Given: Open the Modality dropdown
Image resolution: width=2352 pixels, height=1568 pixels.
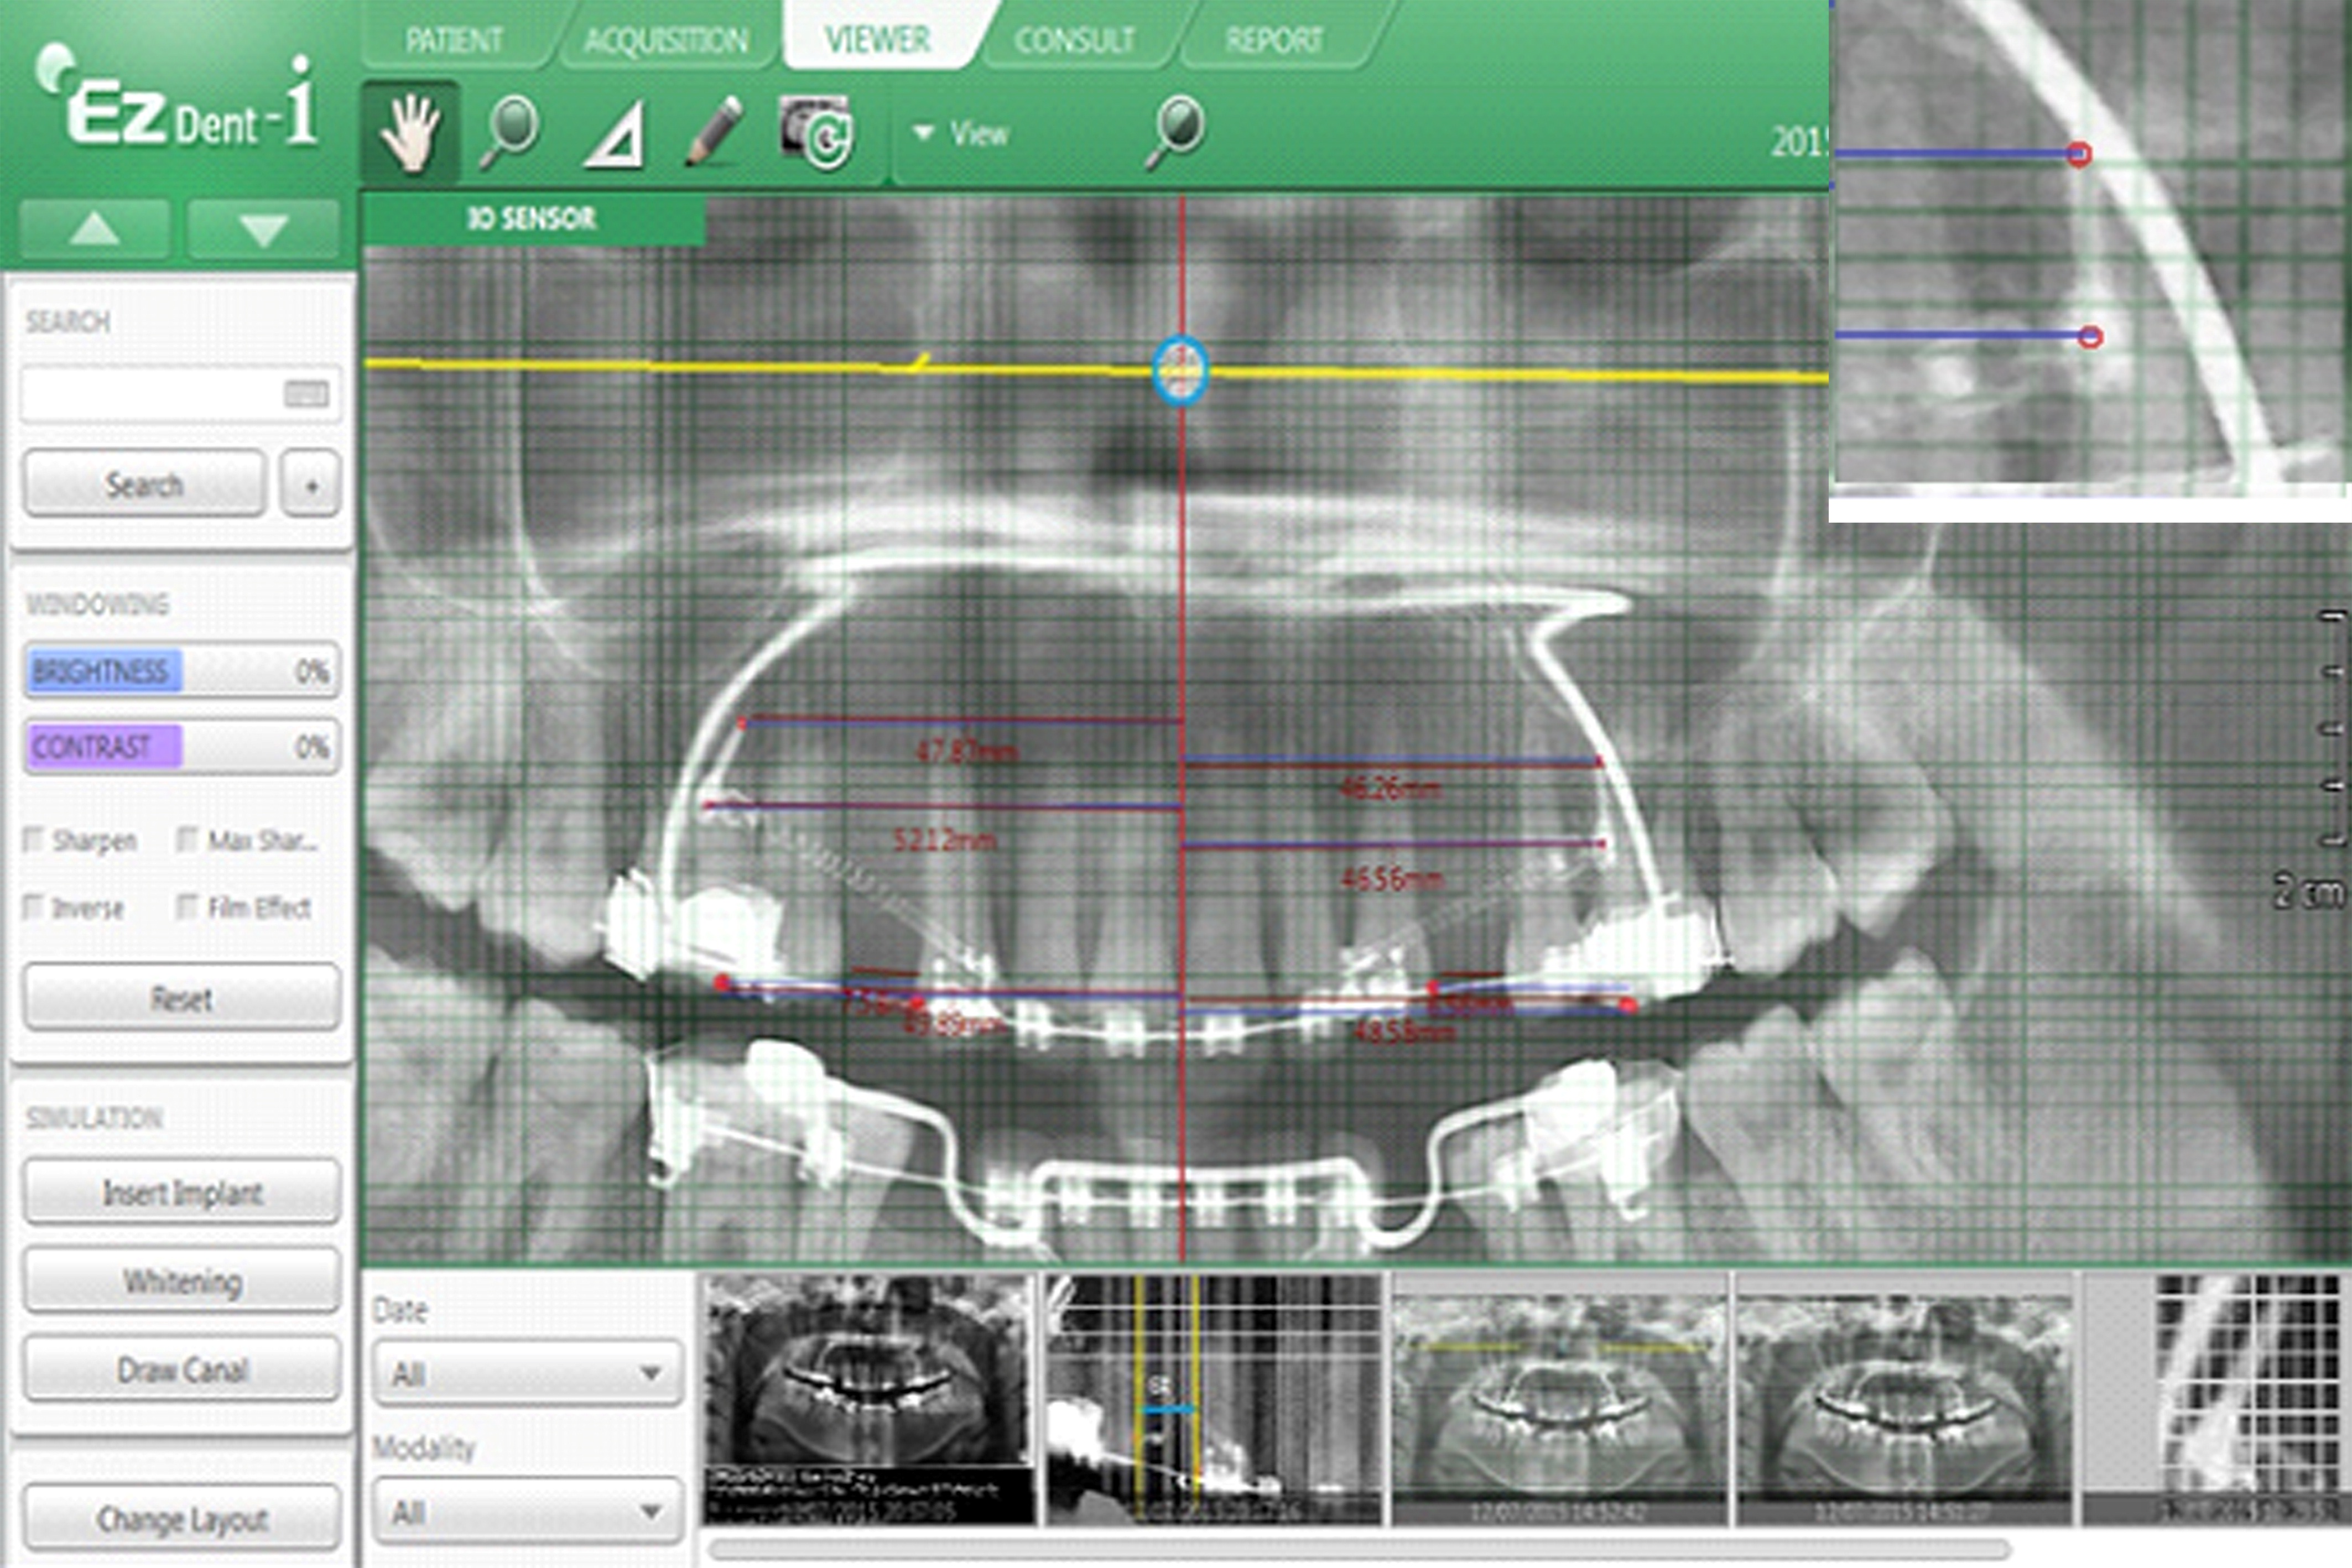Looking at the screenshot, I should pos(527,1511).
